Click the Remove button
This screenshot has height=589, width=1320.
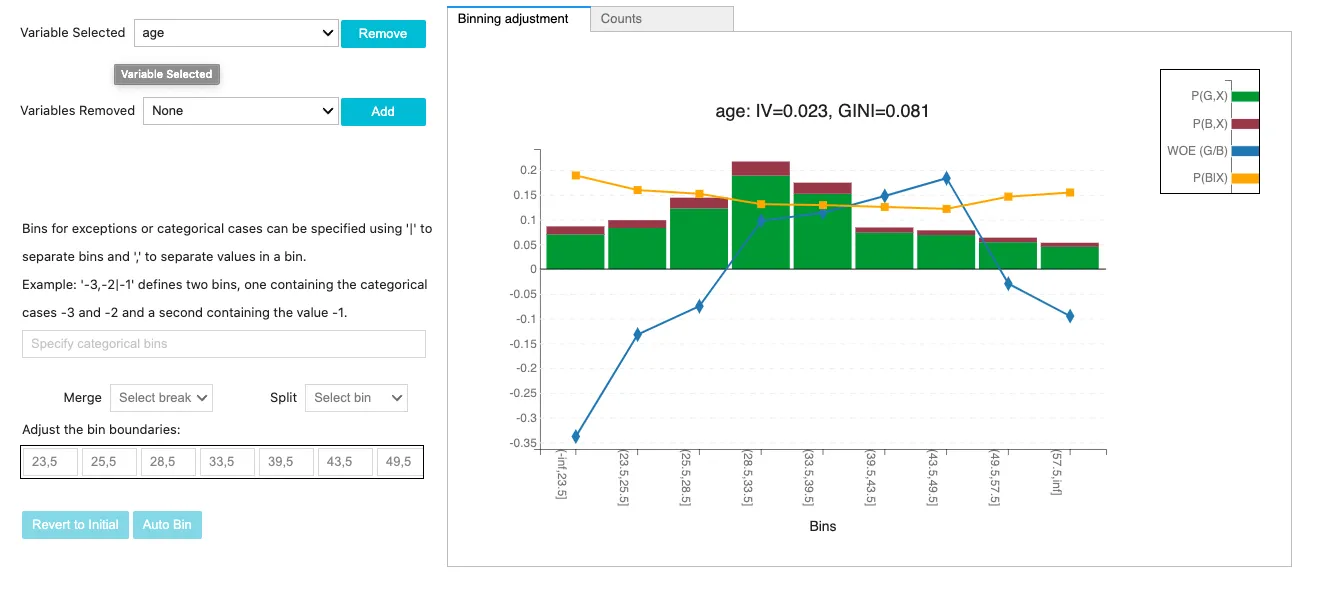383,33
